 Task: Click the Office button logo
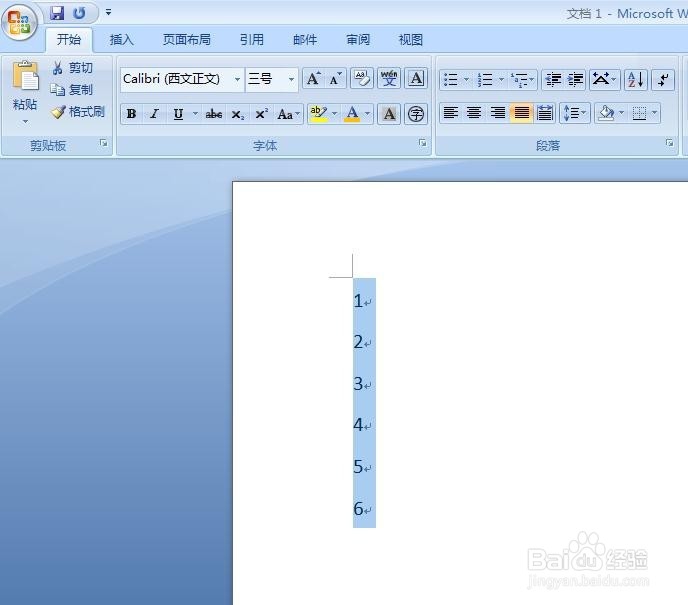point(19,22)
